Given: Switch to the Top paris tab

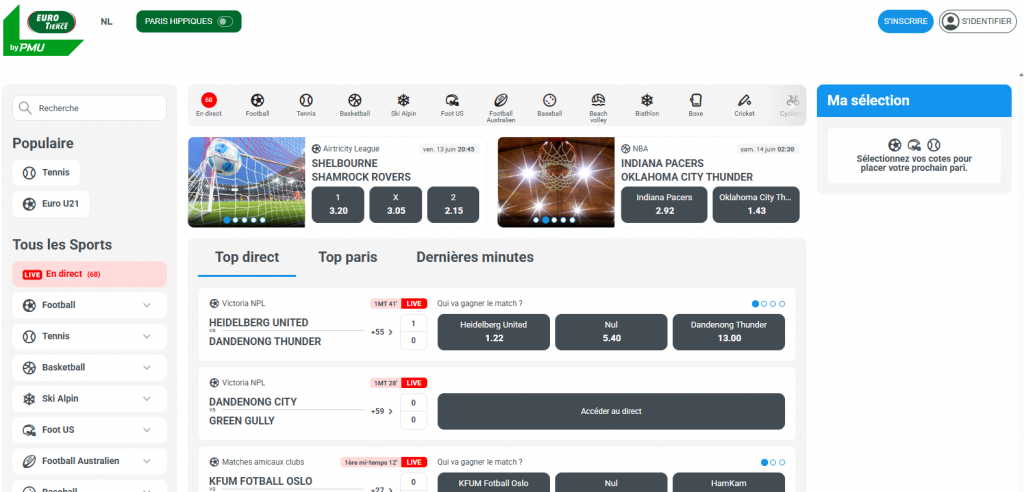Looking at the screenshot, I should (x=347, y=257).
